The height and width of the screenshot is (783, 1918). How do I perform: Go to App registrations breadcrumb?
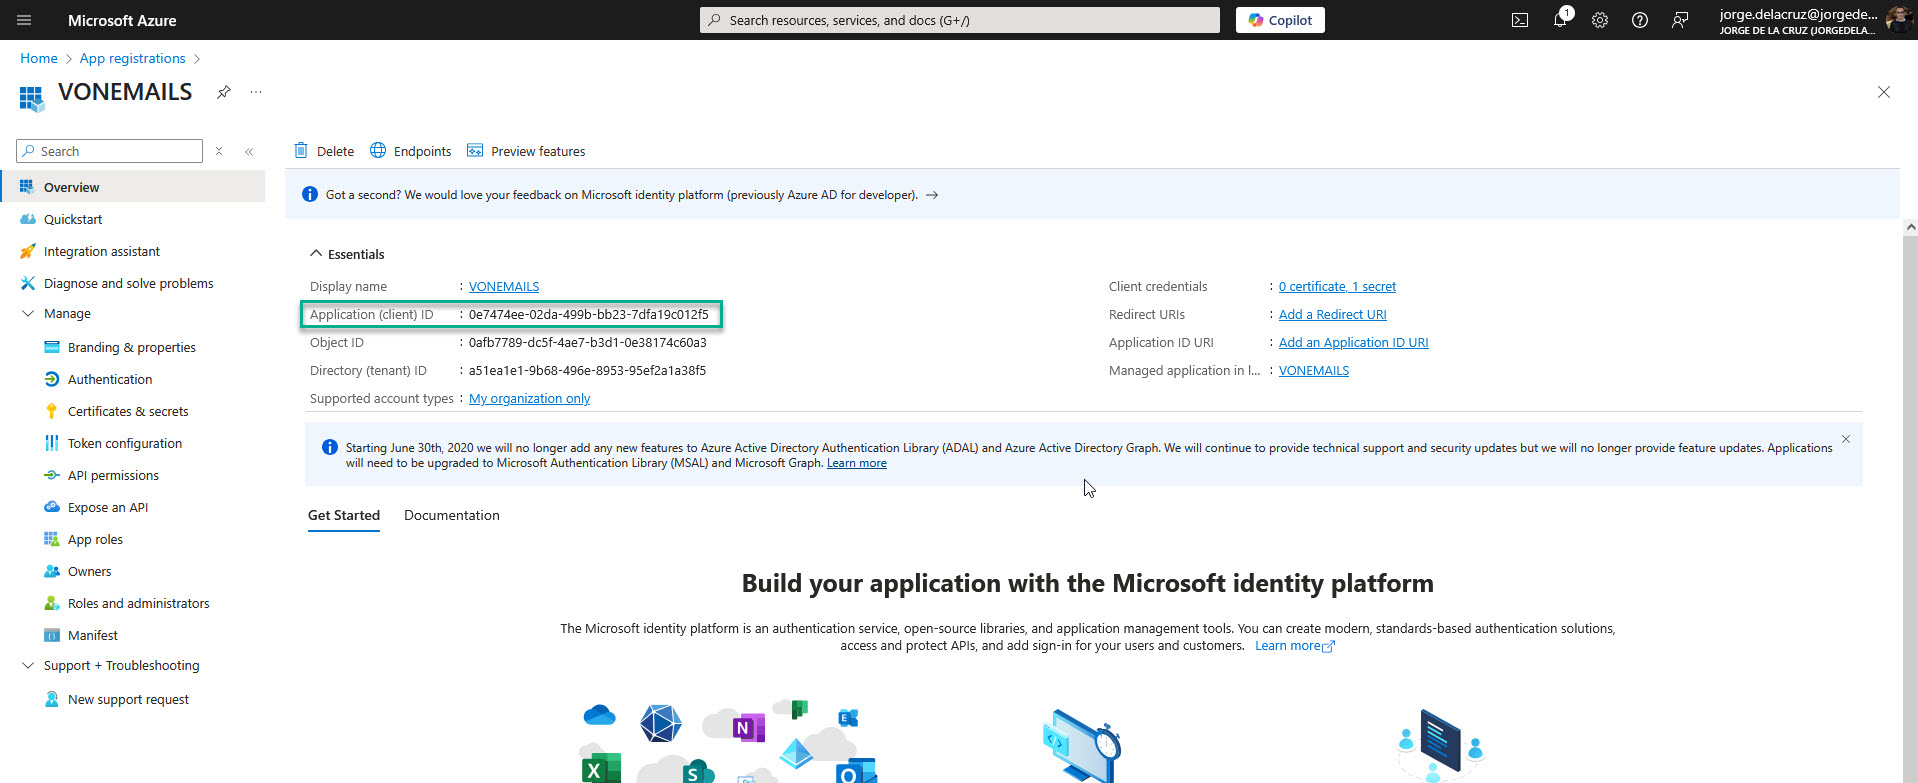click(x=133, y=58)
